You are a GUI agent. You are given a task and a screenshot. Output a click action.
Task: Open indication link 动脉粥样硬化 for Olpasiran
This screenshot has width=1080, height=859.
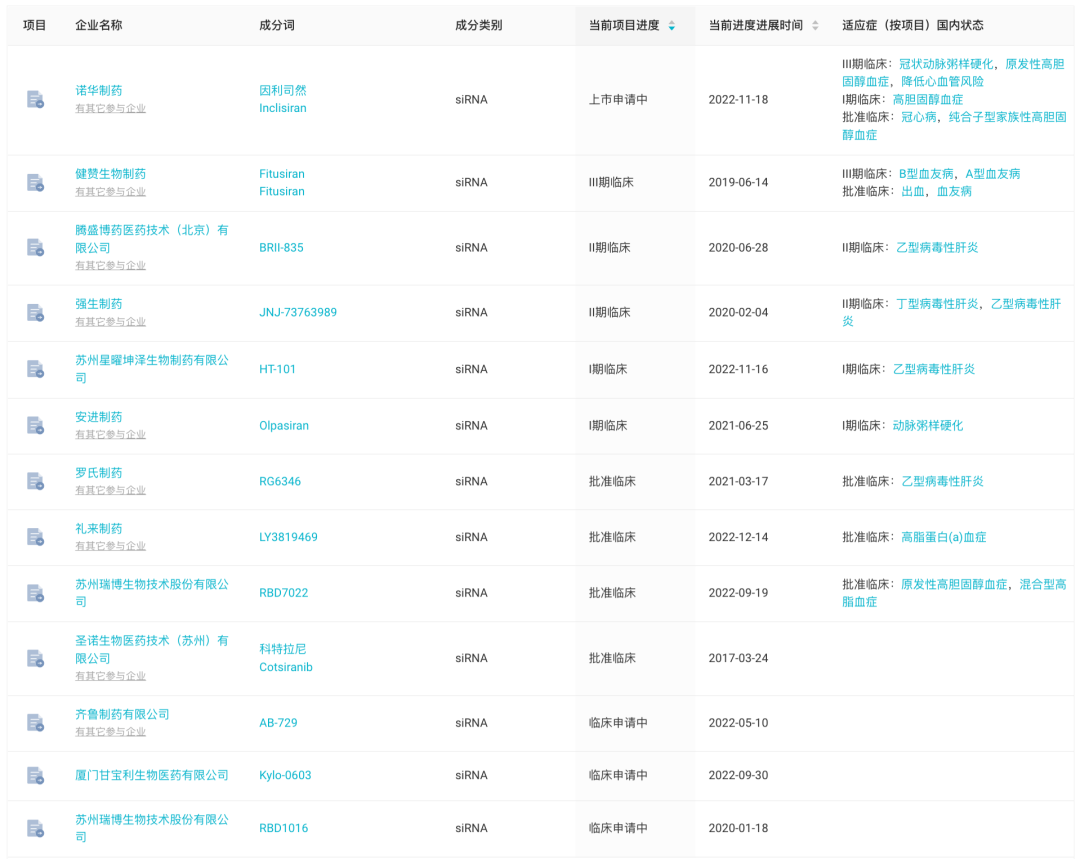click(x=928, y=425)
